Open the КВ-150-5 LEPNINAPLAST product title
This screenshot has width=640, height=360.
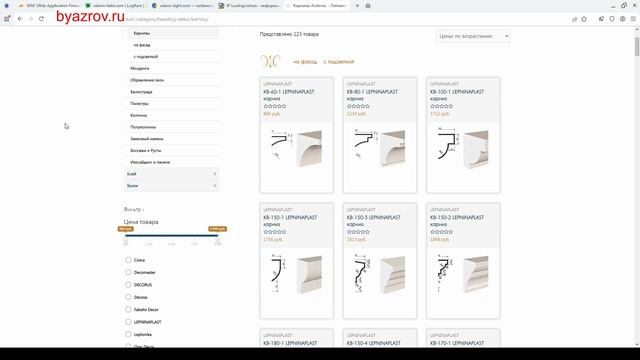pyautogui.click(x=374, y=221)
